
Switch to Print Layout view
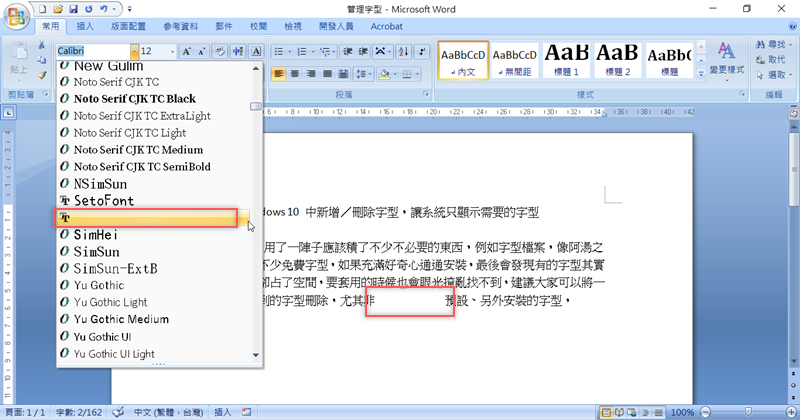[x=606, y=412]
